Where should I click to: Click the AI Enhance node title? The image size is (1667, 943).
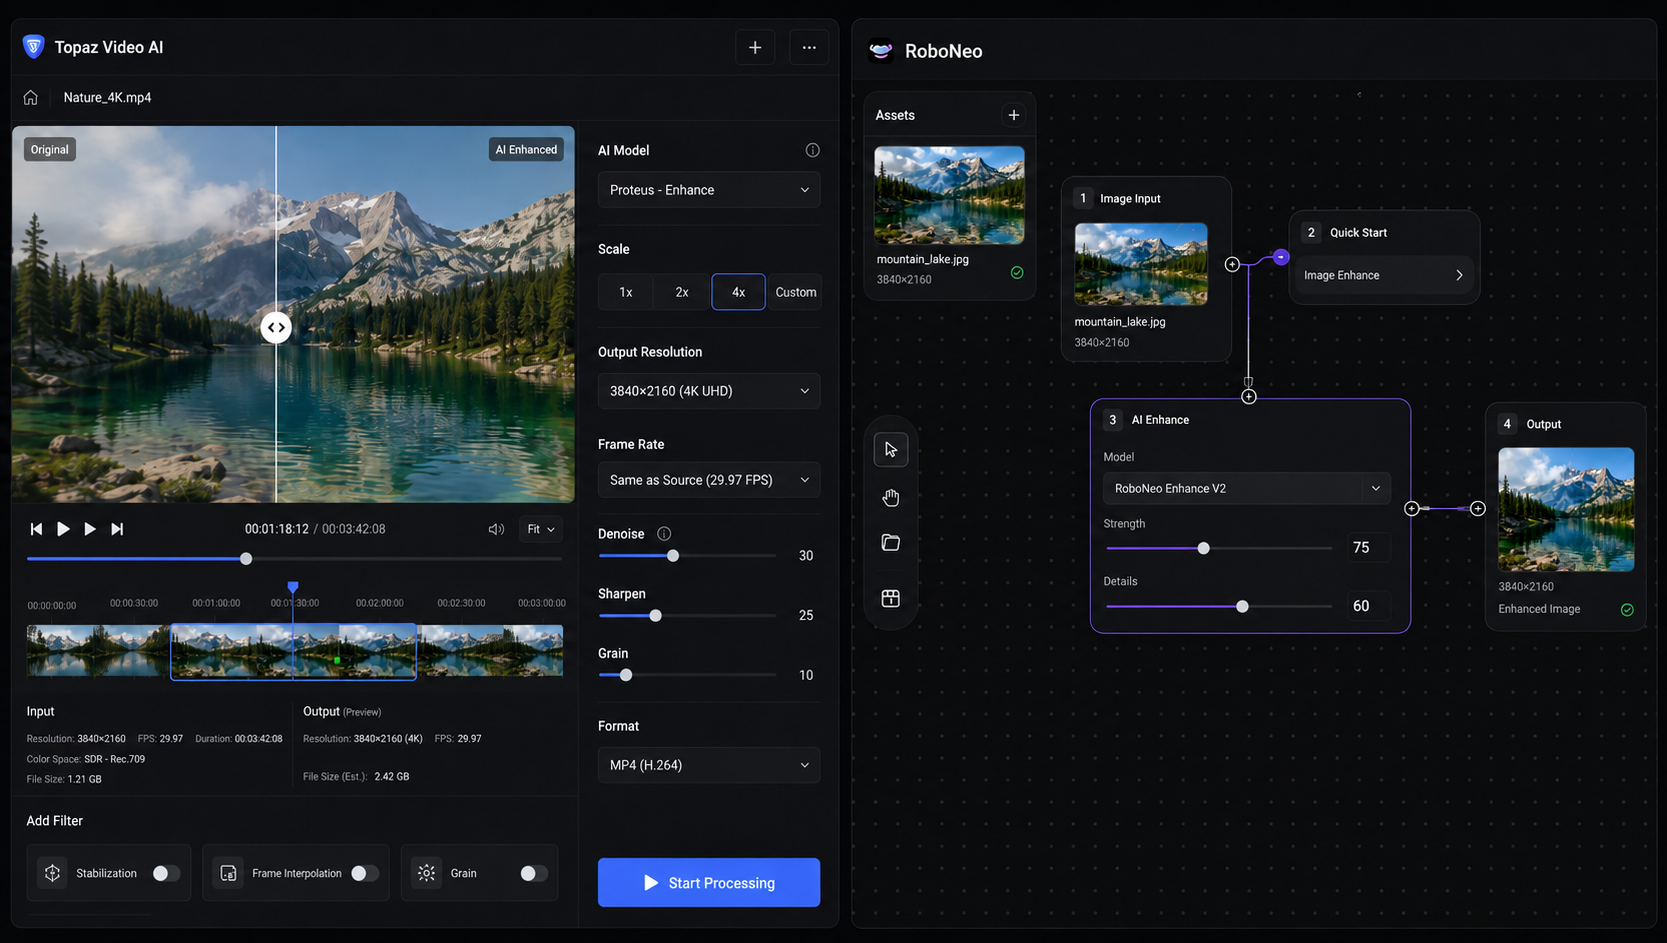(1160, 420)
